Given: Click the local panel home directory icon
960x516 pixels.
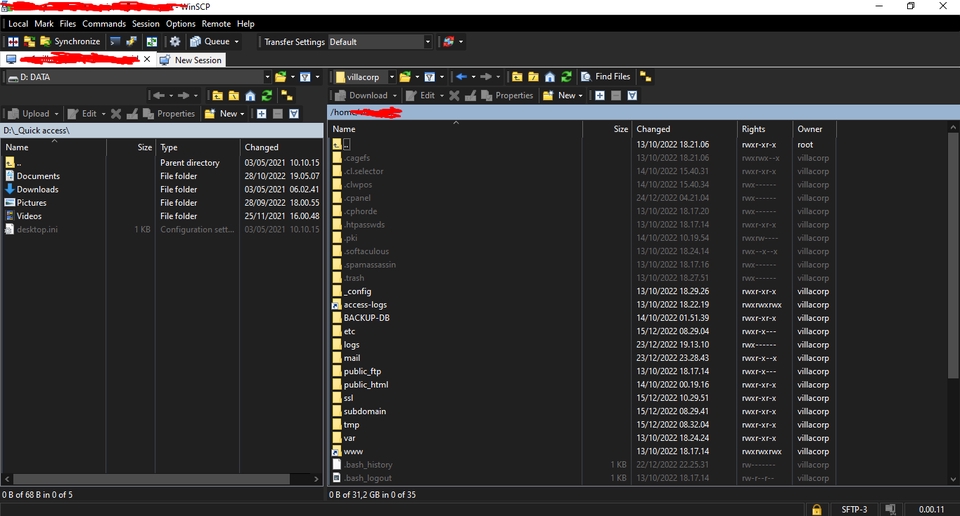Looking at the screenshot, I should pos(250,95).
